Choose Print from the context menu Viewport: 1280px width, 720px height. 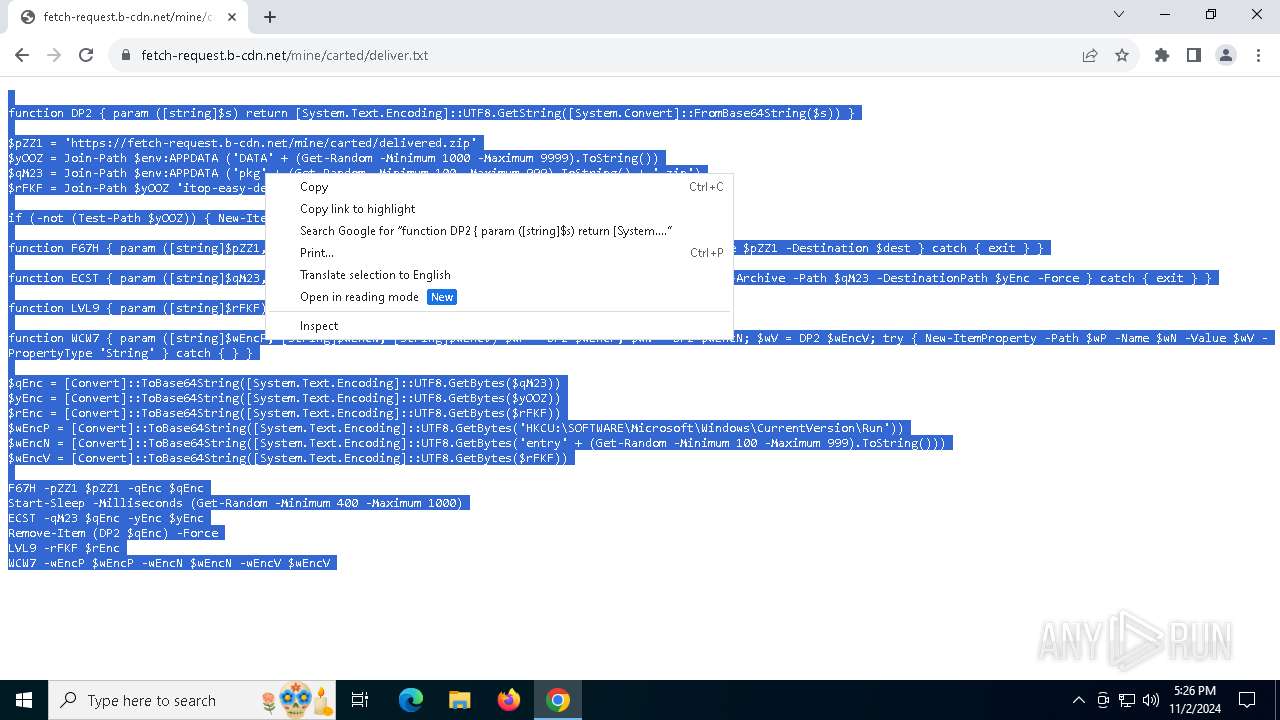499,253
